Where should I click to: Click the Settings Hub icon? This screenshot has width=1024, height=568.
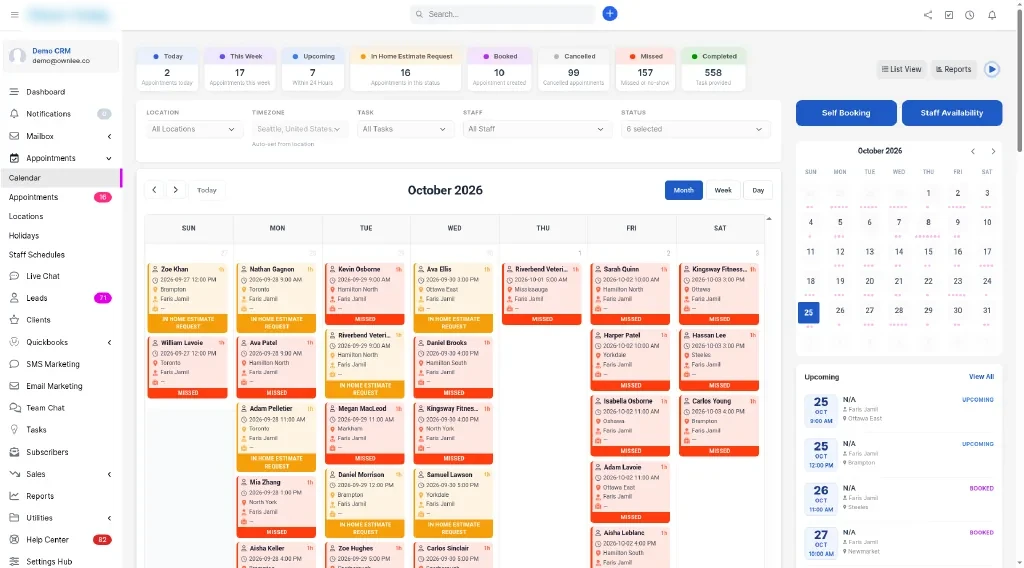(14, 561)
